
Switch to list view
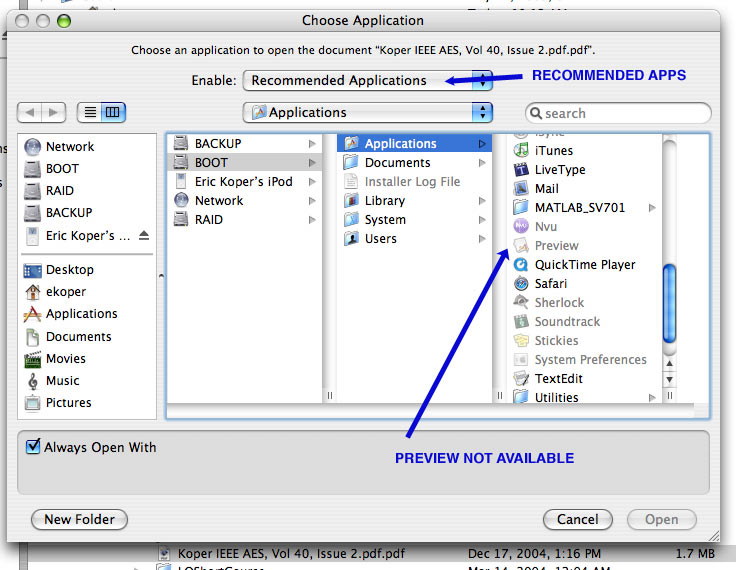tap(90, 112)
